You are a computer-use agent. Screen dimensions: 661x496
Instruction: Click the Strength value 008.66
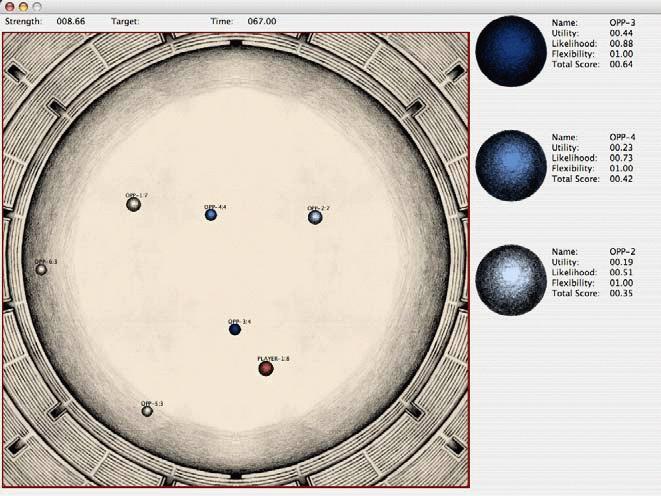point(70,20)
